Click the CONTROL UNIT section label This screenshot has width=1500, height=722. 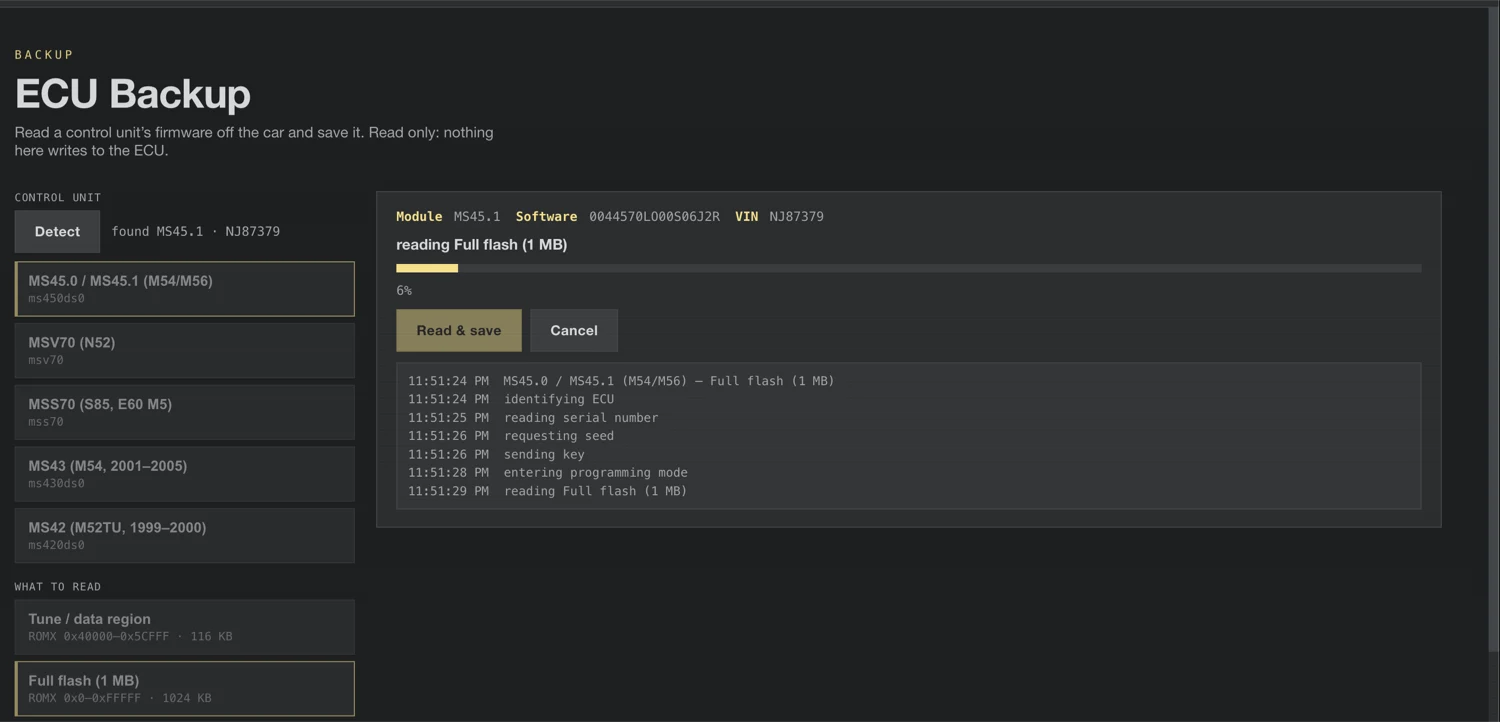coord(58,198)
